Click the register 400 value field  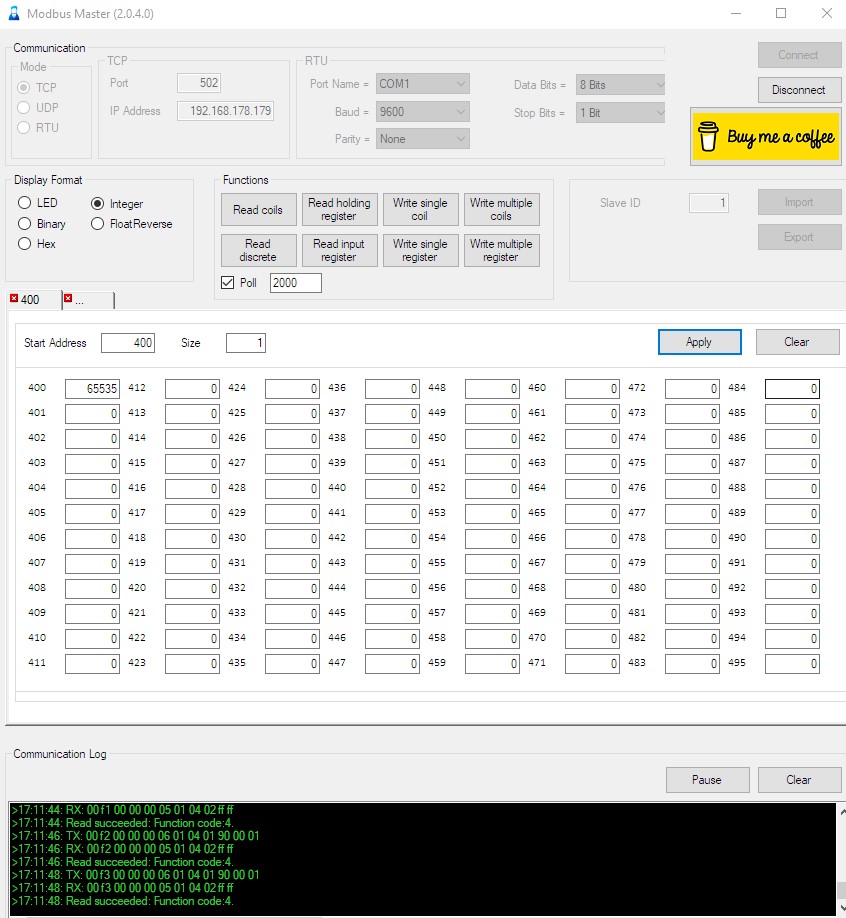[92, 388]
